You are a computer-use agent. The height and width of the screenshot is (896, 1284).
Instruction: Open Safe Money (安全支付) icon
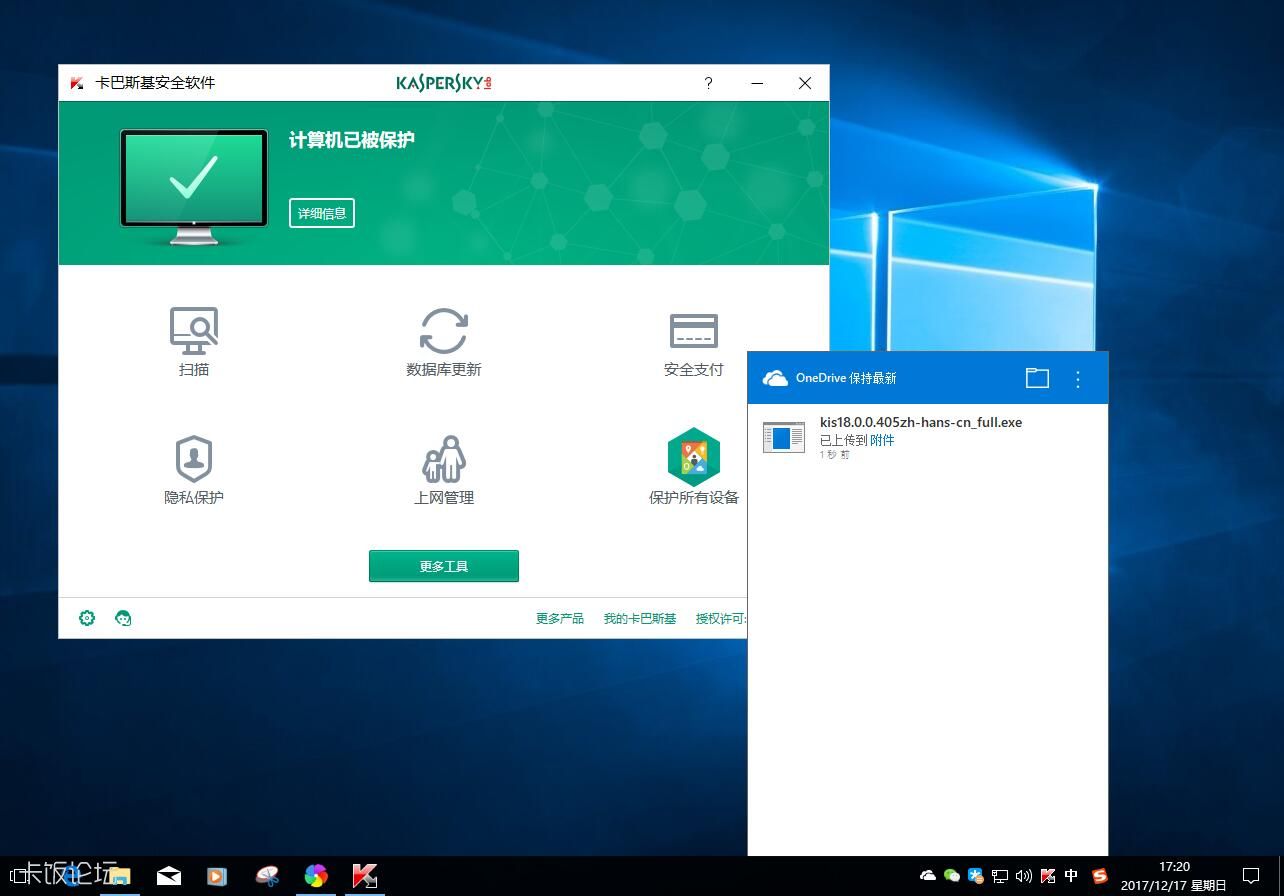coord(694,331)
